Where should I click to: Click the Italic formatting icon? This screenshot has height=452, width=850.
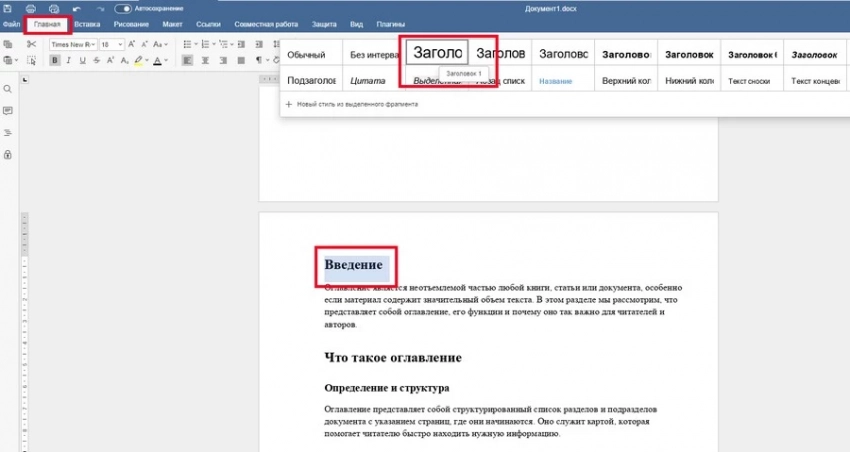pos(69,61)
